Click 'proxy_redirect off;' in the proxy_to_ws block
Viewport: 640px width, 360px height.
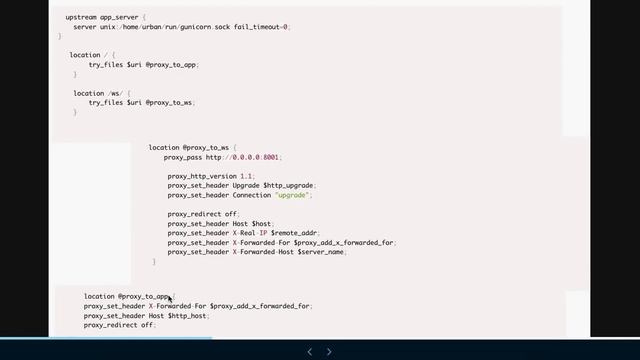(203, 214)
